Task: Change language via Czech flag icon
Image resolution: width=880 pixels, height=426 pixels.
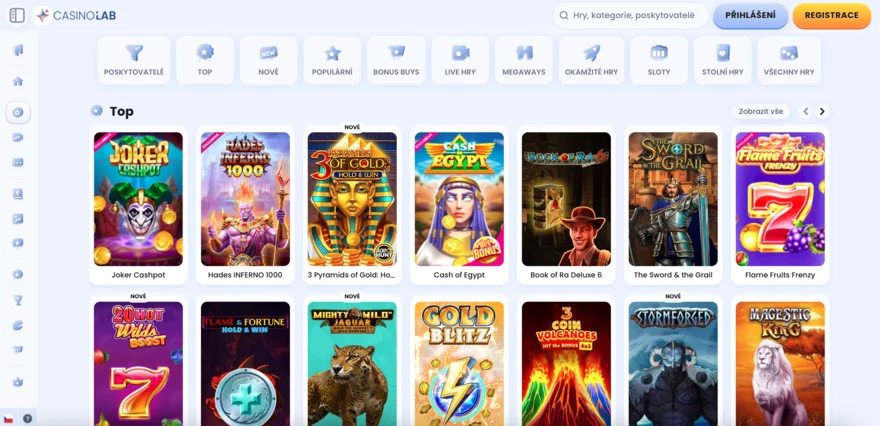Action: [x=9, y=418]
